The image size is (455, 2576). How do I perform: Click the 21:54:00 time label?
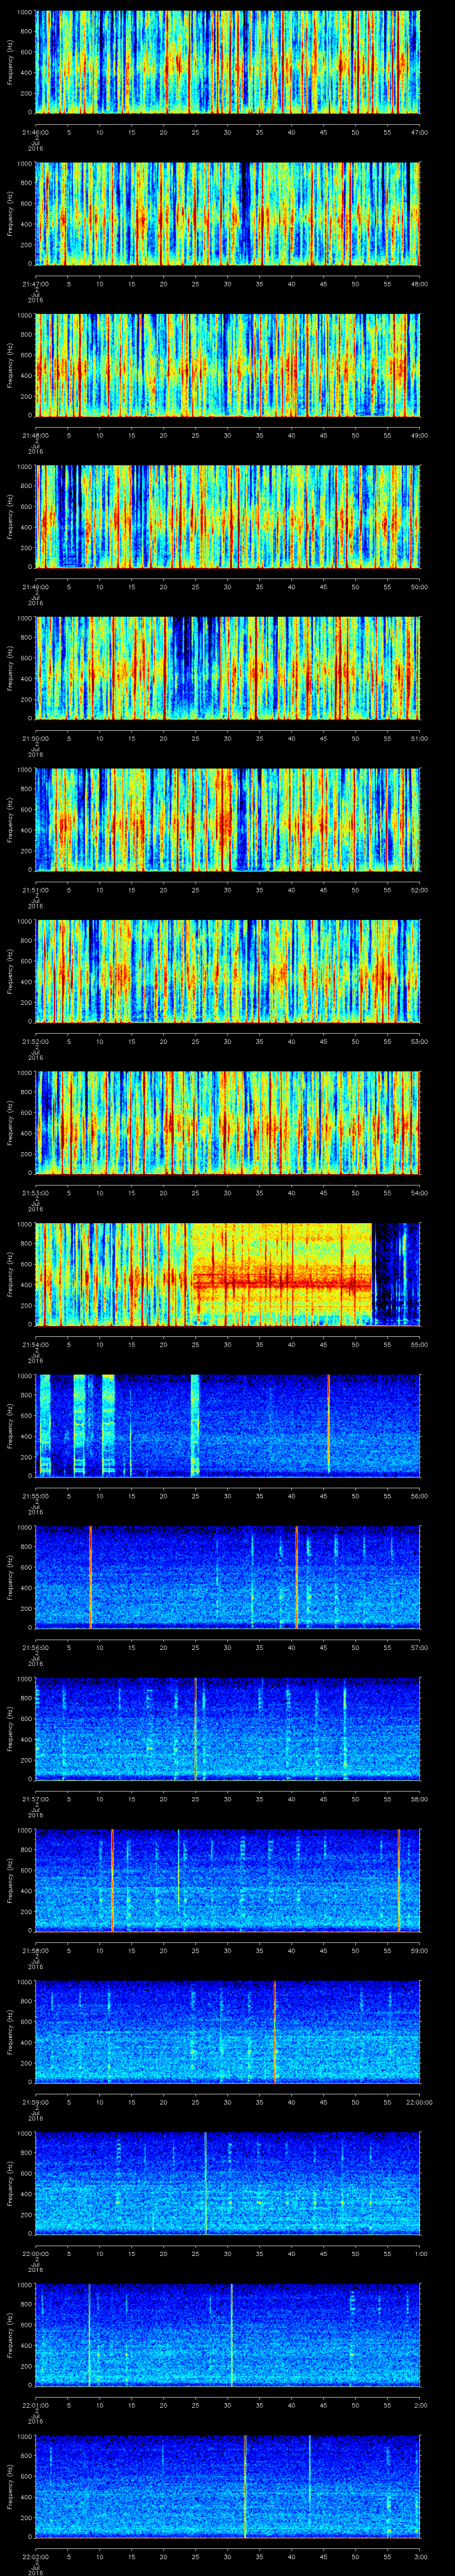tap(35, 1344)
